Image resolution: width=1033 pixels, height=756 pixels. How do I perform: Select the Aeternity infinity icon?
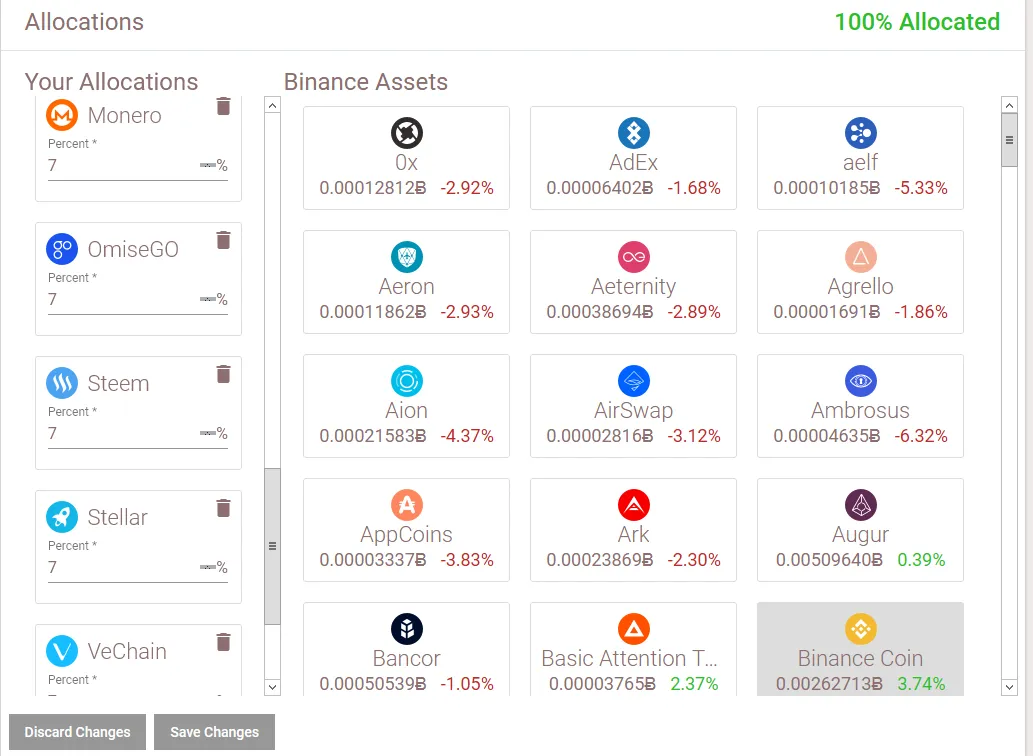click(634, 257)
